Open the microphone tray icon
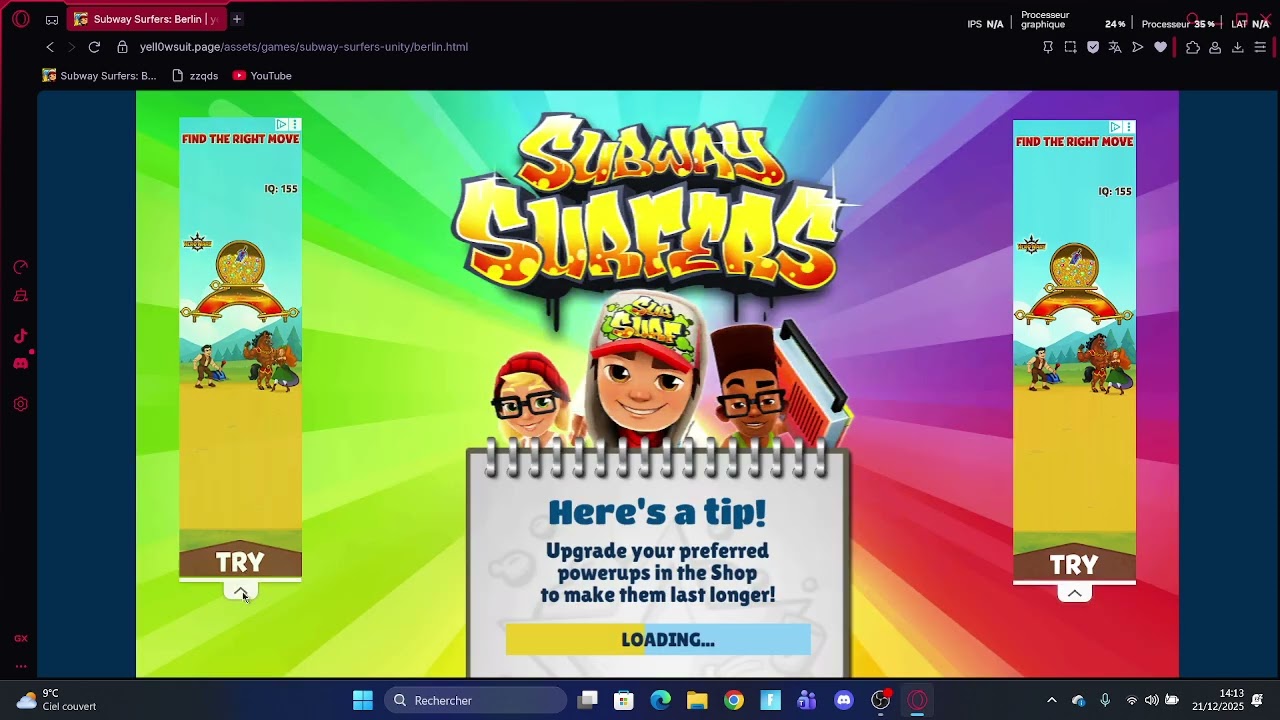Viewport: 1280px width, 720px height. pos(1105,700)
